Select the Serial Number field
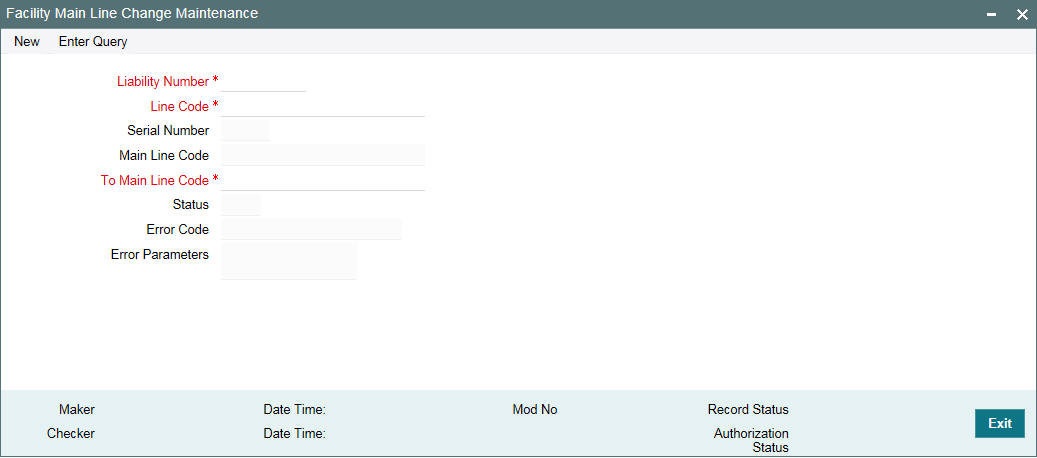The height and width of the screenshot is (458, 1037). (x=245, y=131)
